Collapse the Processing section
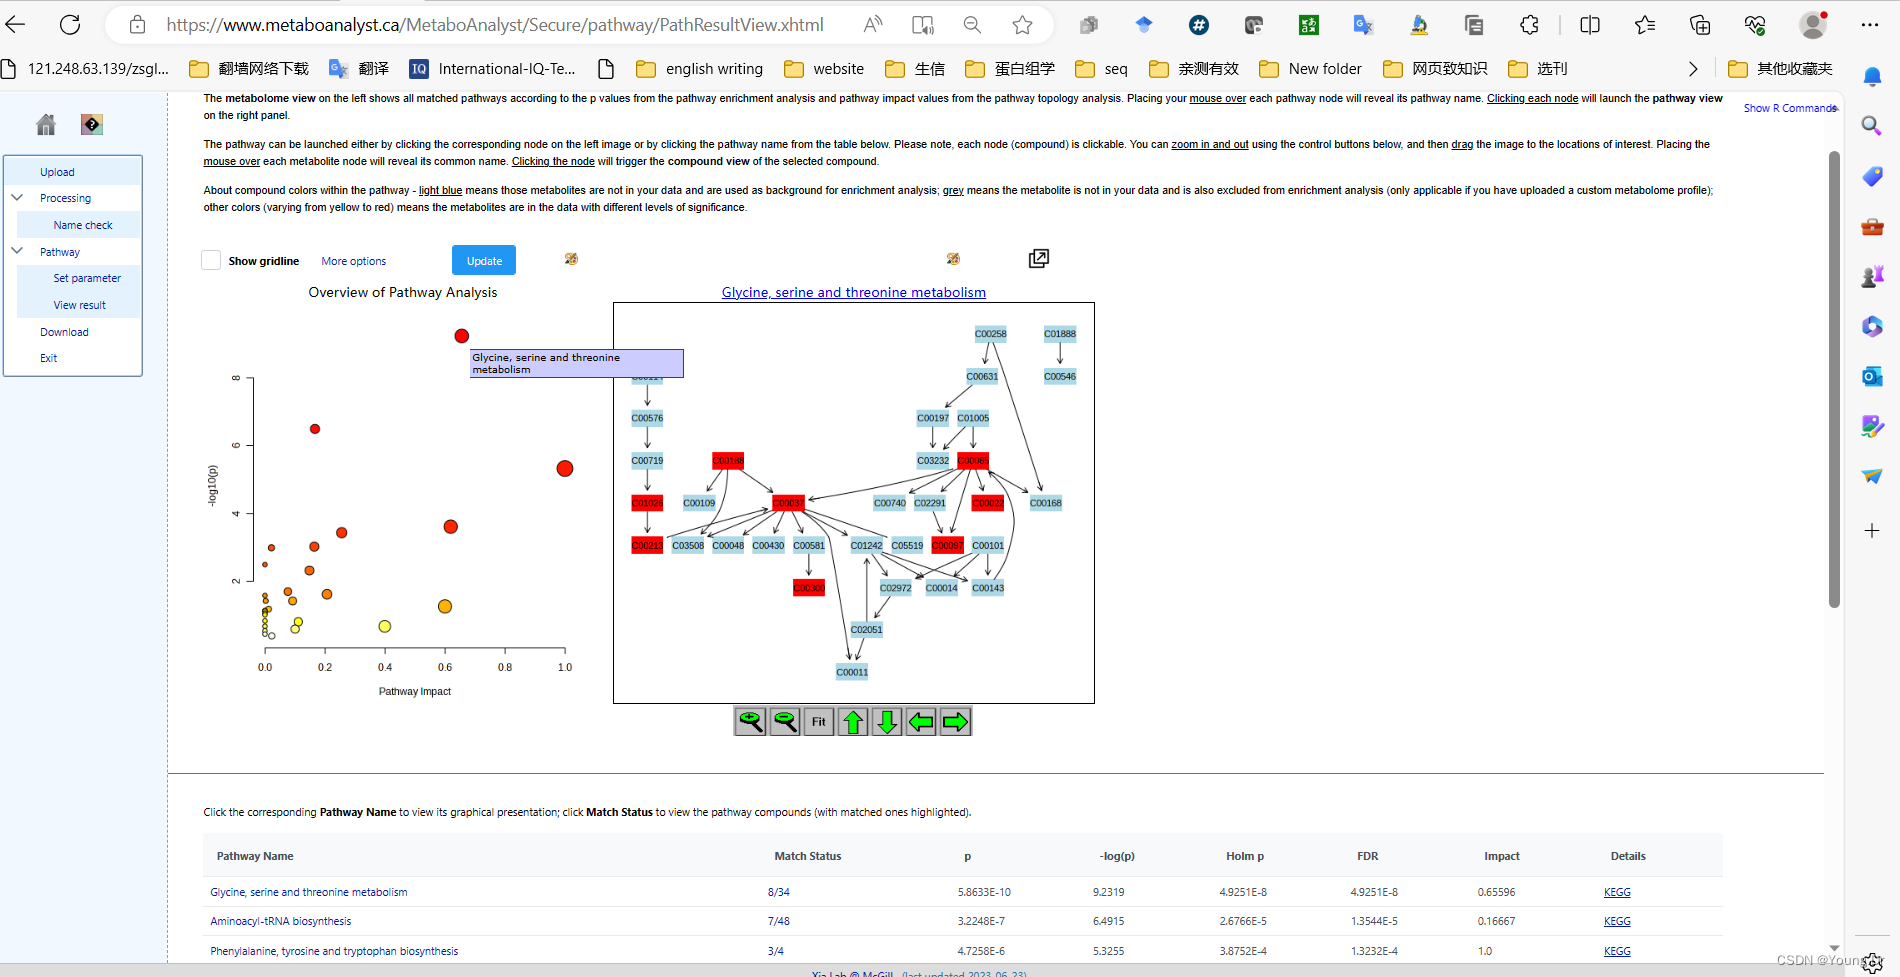 (17, 197)
